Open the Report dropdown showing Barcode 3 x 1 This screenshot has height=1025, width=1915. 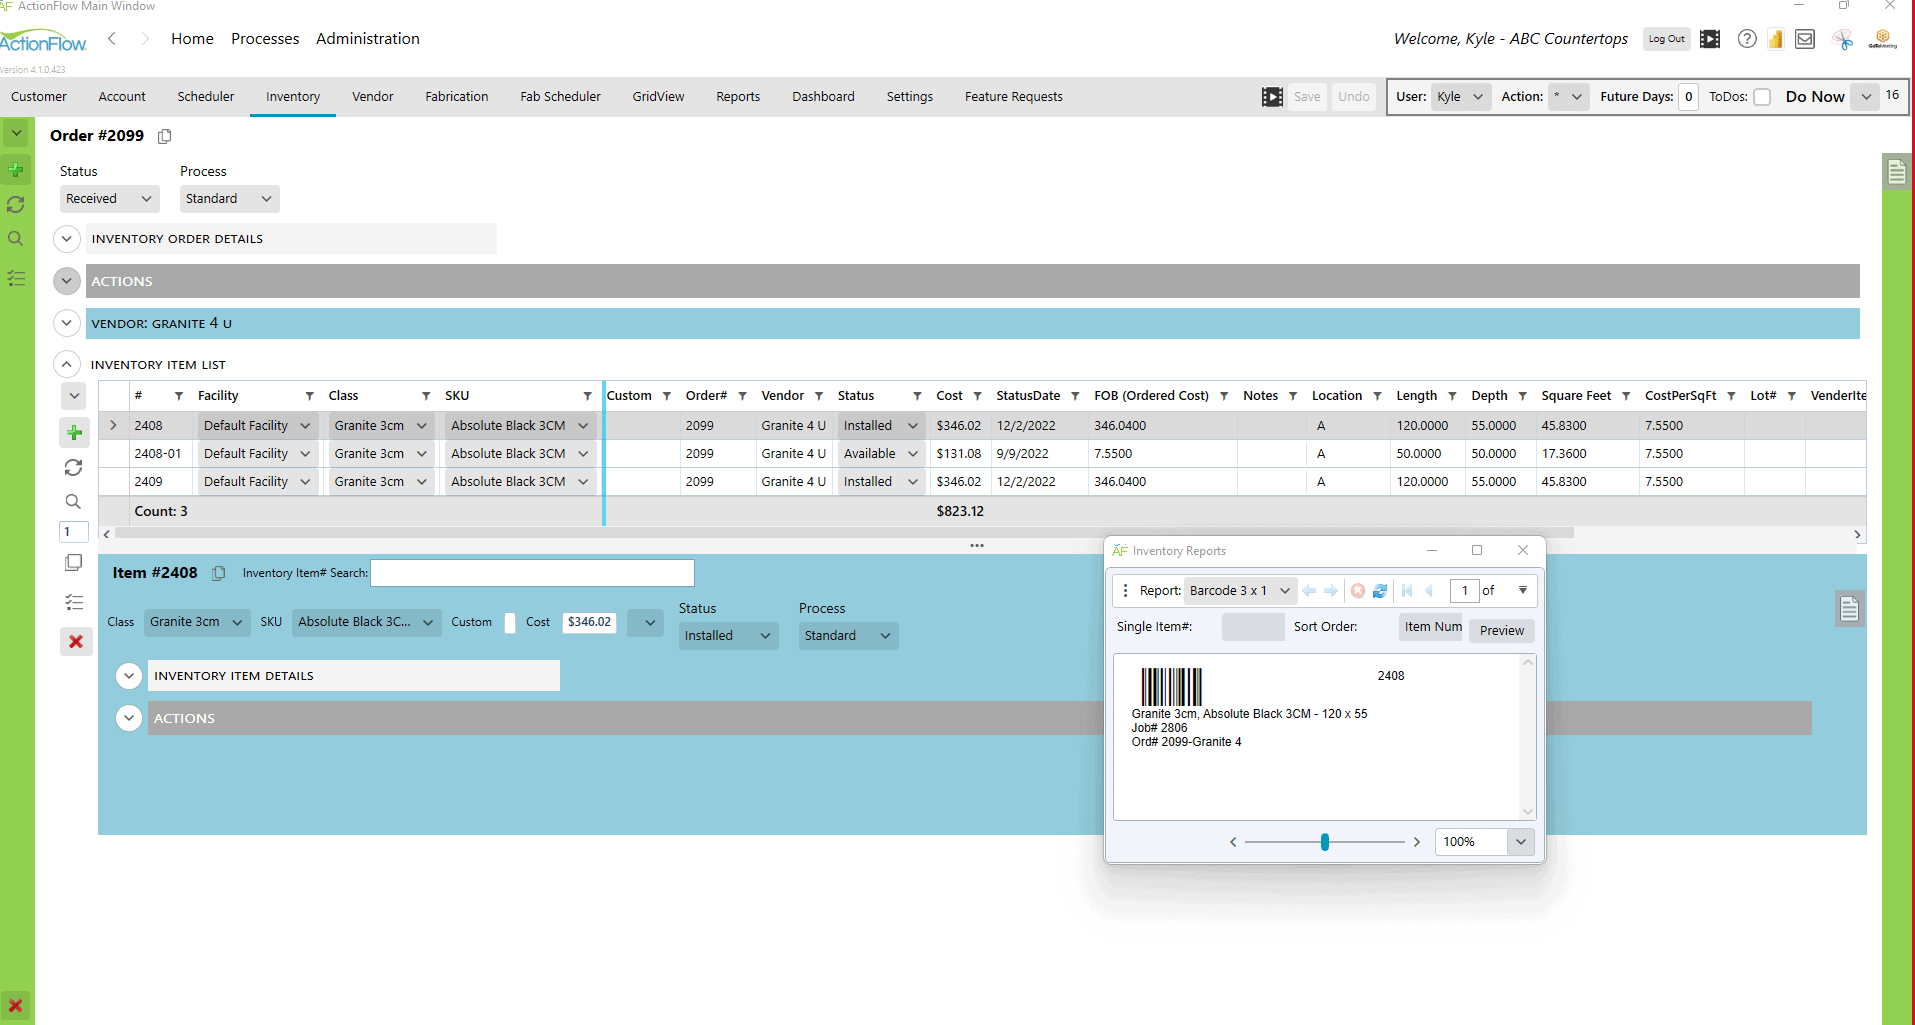[x=1240, y=591]
